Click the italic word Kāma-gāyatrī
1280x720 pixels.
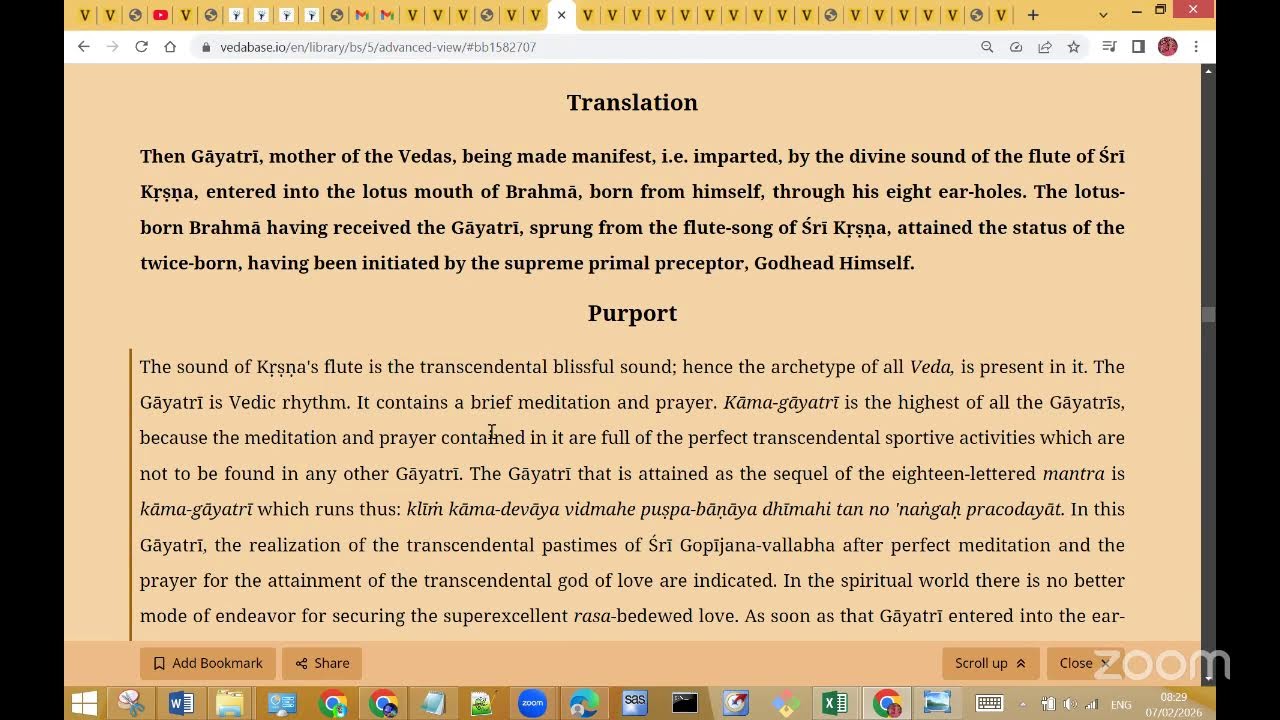[x=781, y=403]
